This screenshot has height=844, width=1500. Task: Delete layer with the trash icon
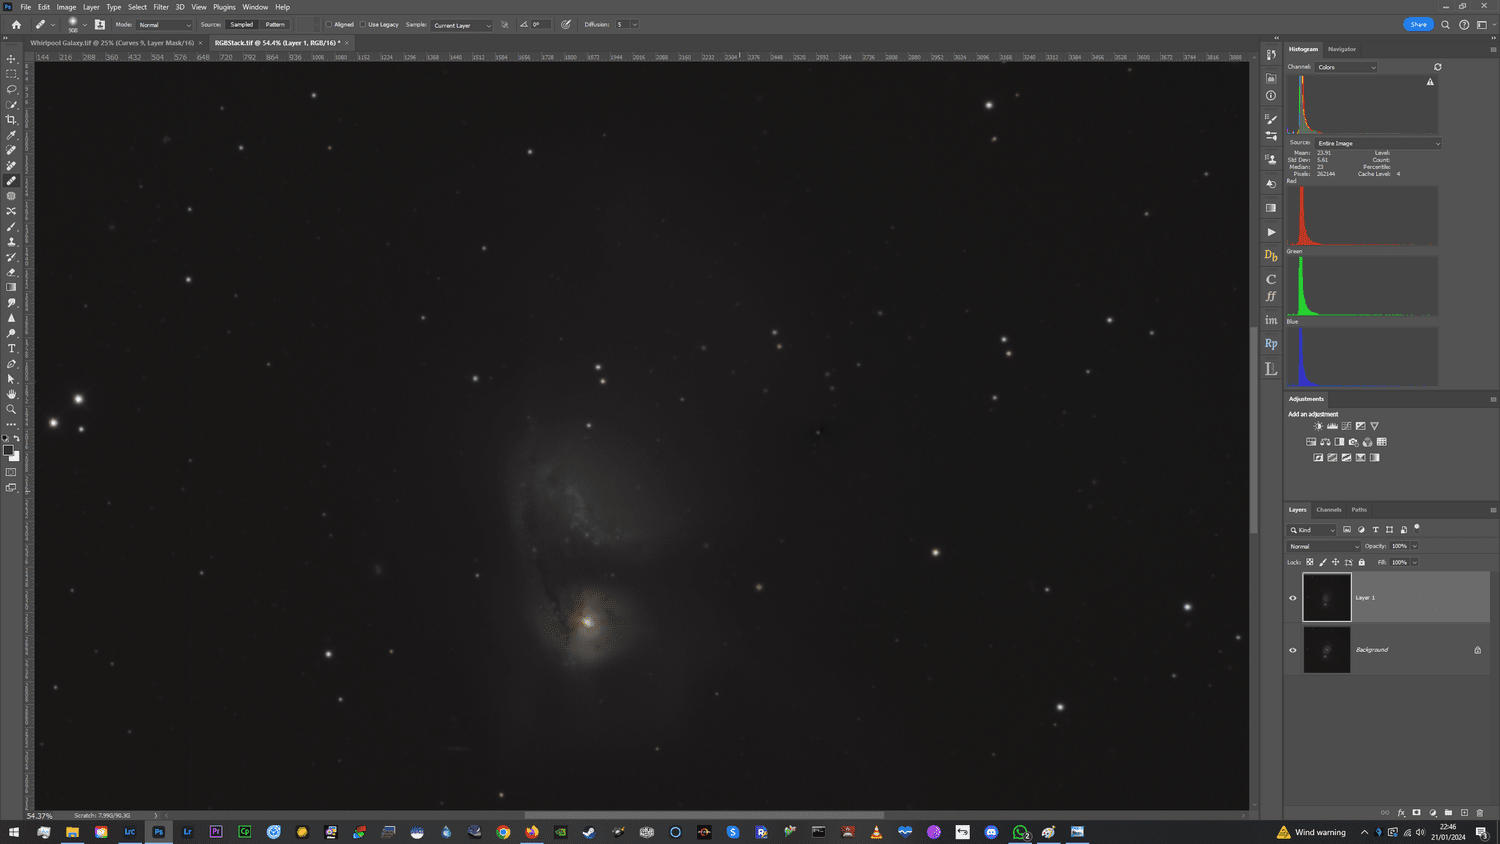(x=1480, y=813)
